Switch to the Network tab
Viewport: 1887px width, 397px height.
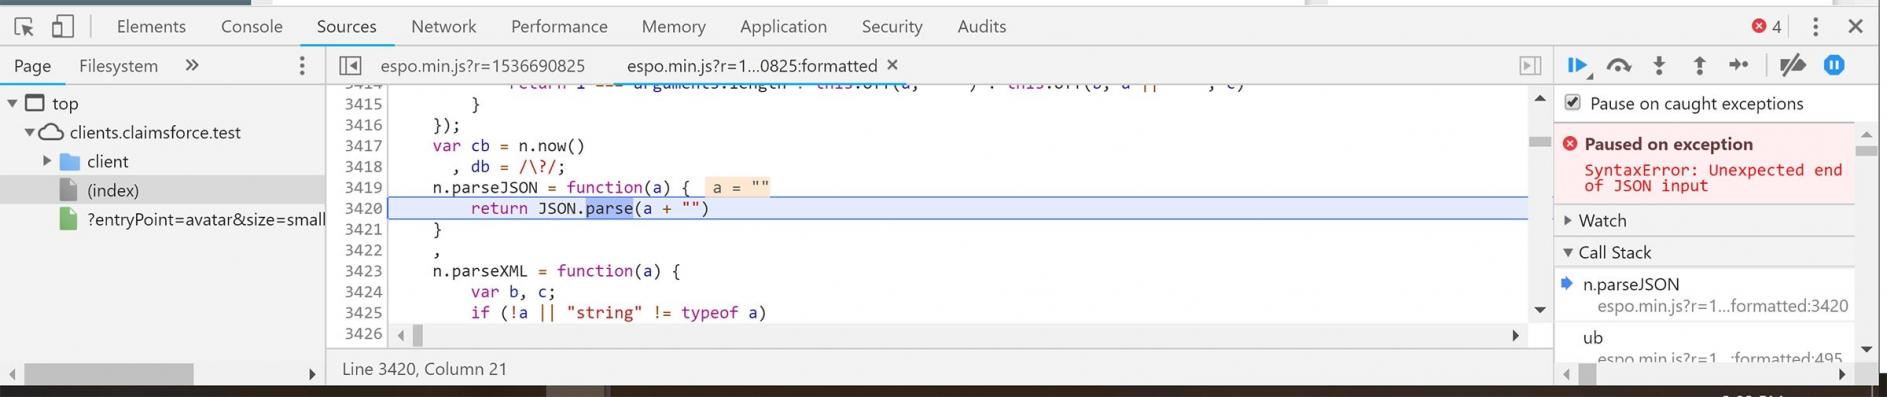tap(444, 26)
